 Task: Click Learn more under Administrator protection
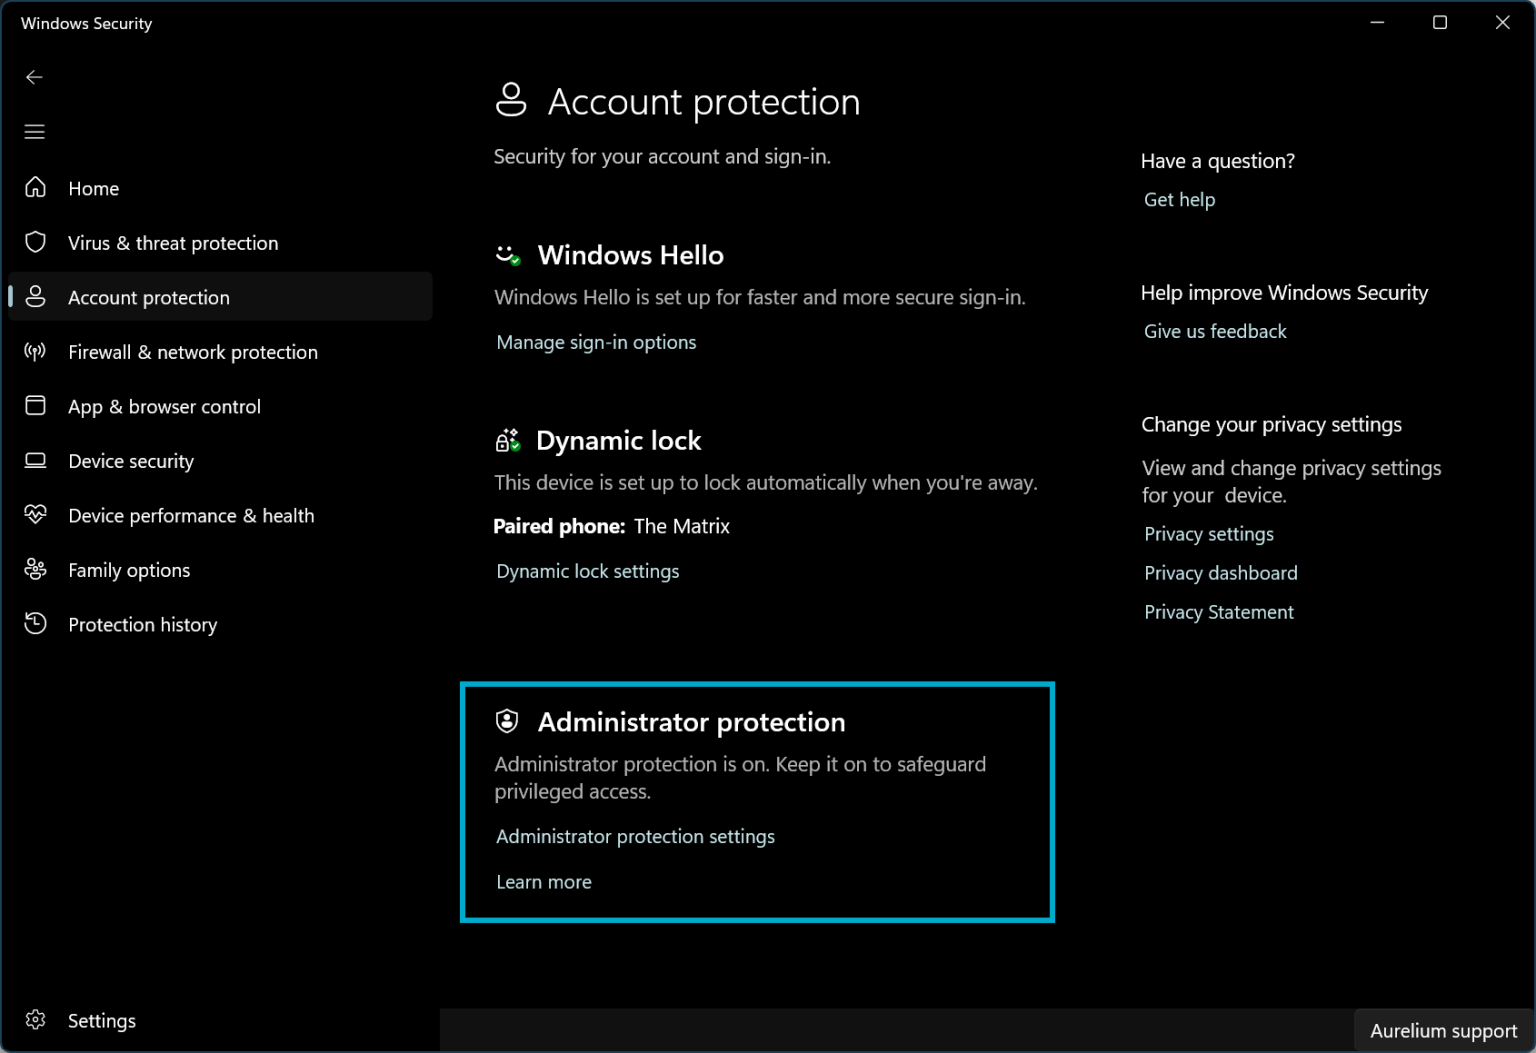[544, 881]
